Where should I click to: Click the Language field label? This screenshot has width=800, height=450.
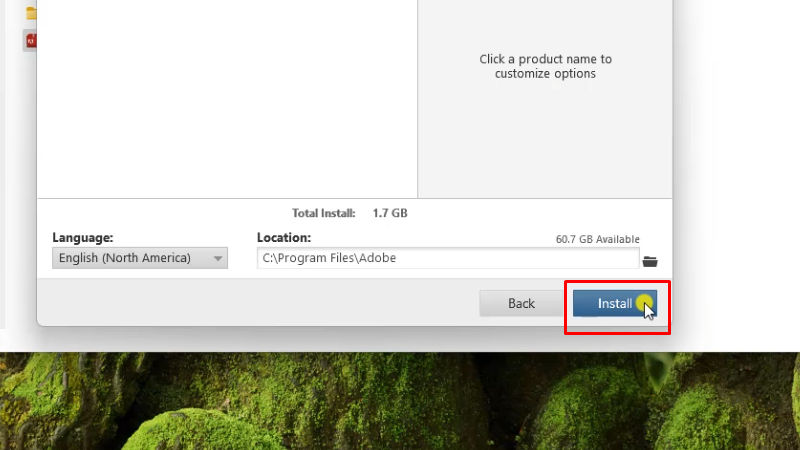[83, 238]
